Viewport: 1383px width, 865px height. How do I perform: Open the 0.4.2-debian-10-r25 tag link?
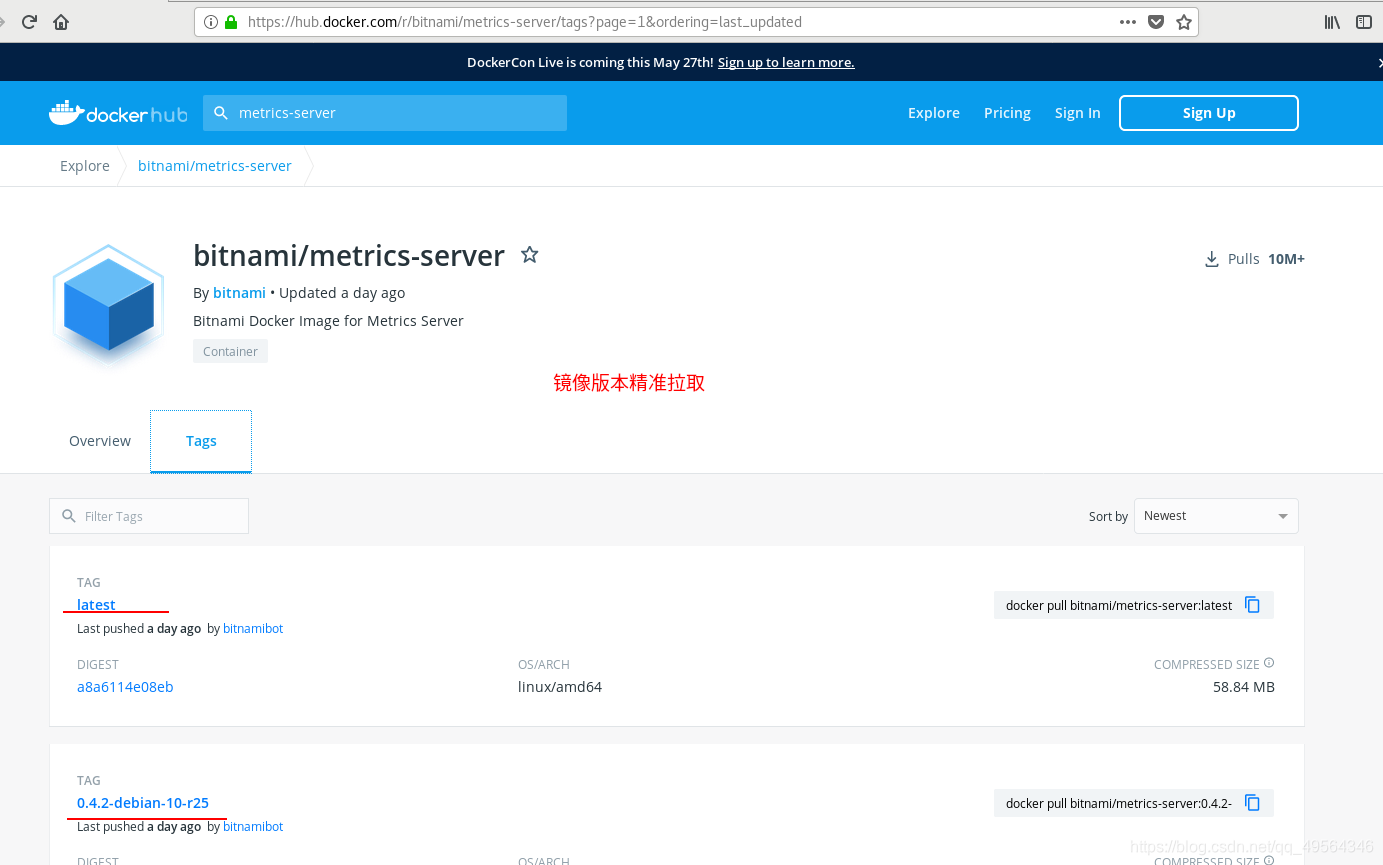(x=143, y=803)
